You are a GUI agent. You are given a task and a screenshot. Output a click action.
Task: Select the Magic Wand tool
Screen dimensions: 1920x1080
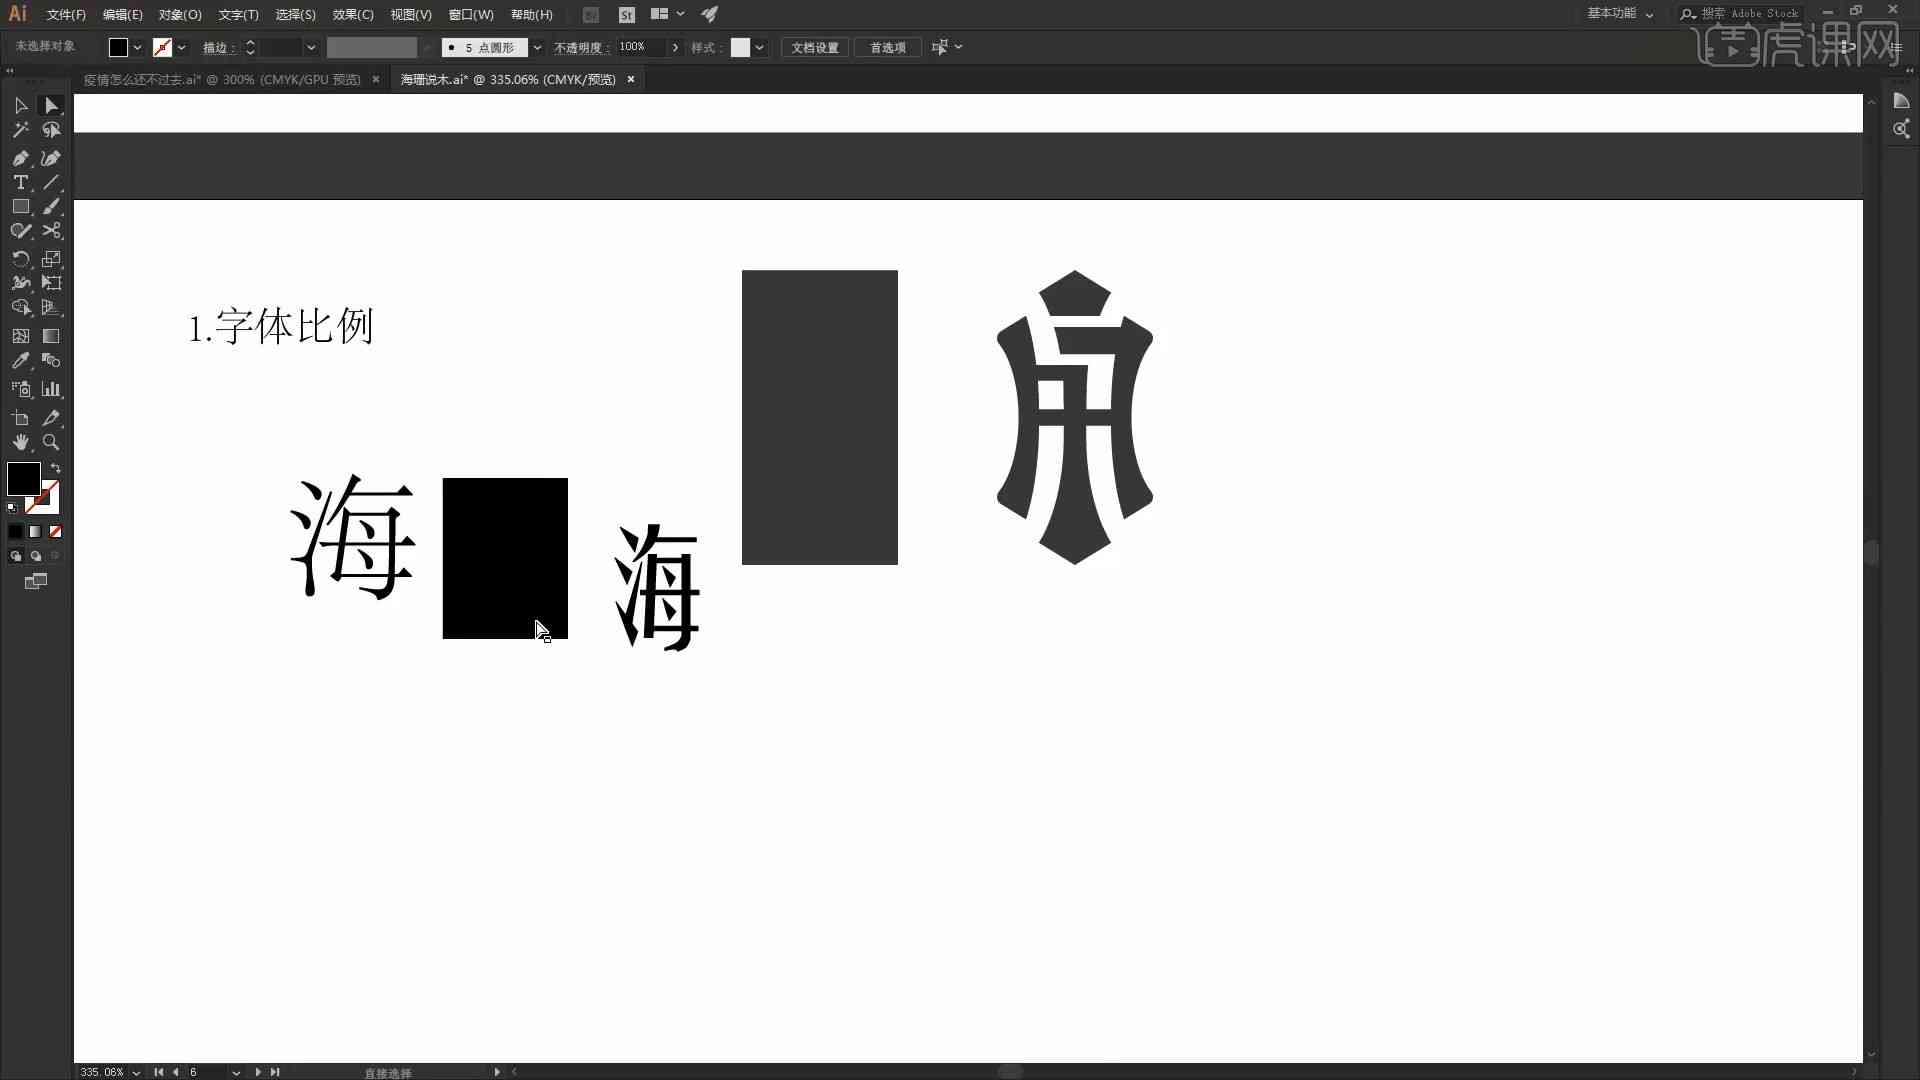20,130
